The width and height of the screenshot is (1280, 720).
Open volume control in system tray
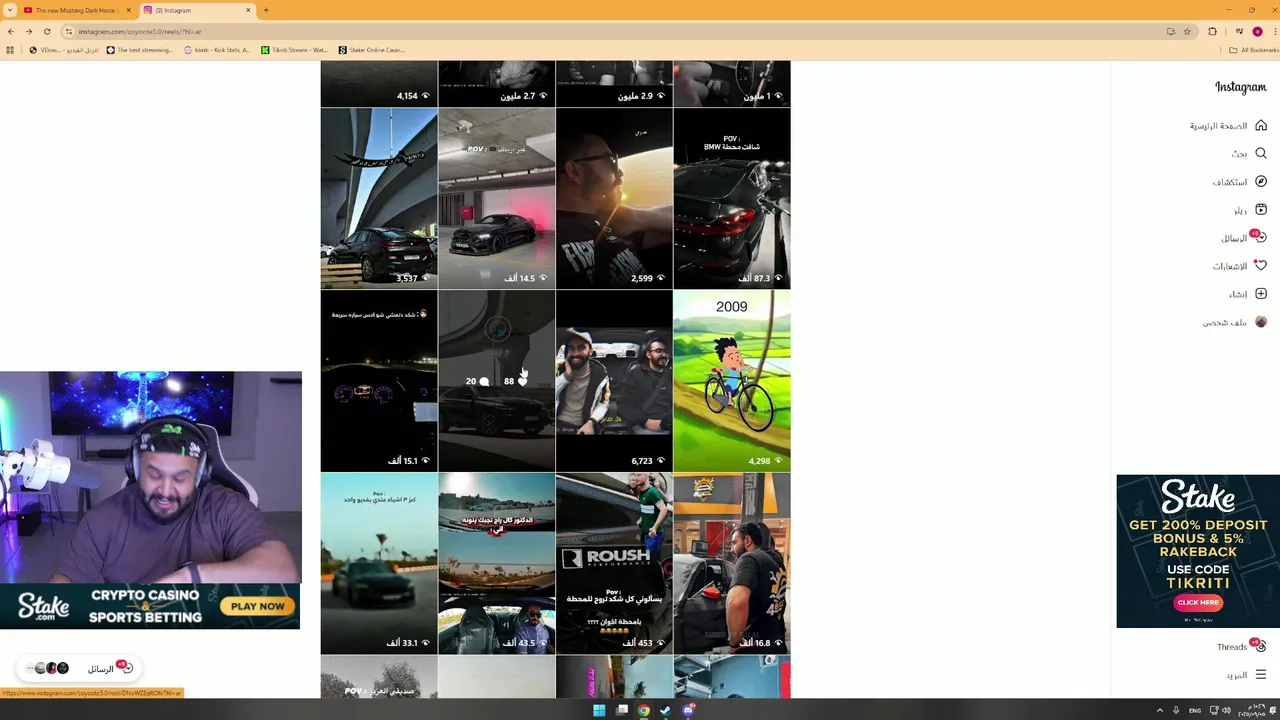[1226, 710]
